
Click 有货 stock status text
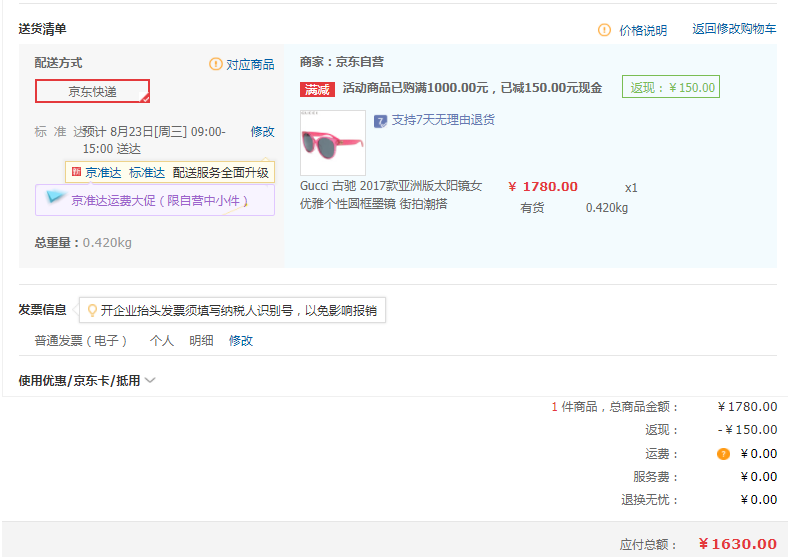(532, 208)
